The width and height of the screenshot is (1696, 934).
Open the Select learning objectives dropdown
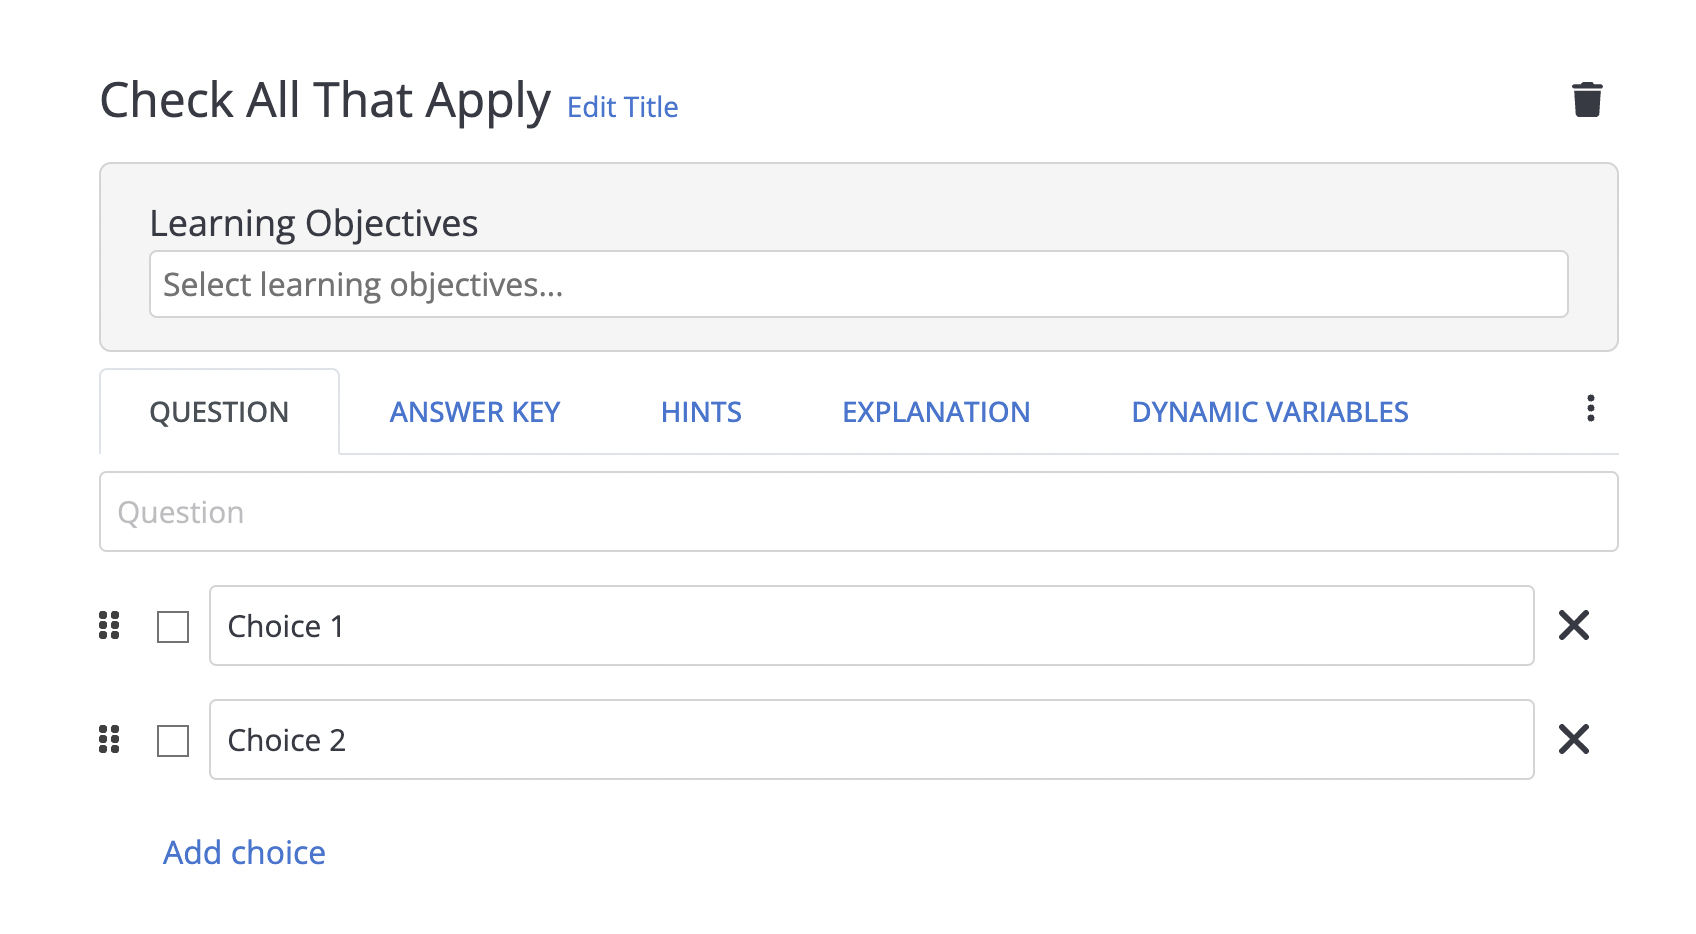(858, 284)
